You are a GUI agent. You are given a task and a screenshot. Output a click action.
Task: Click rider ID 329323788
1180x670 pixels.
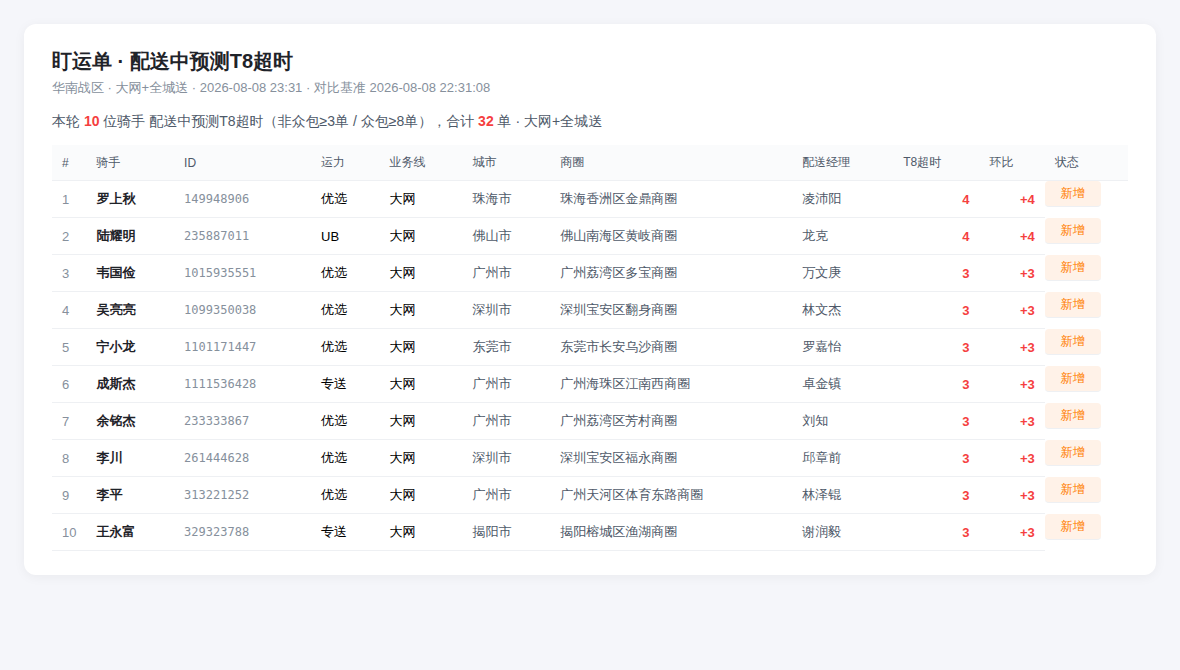(x=217, y=531)
